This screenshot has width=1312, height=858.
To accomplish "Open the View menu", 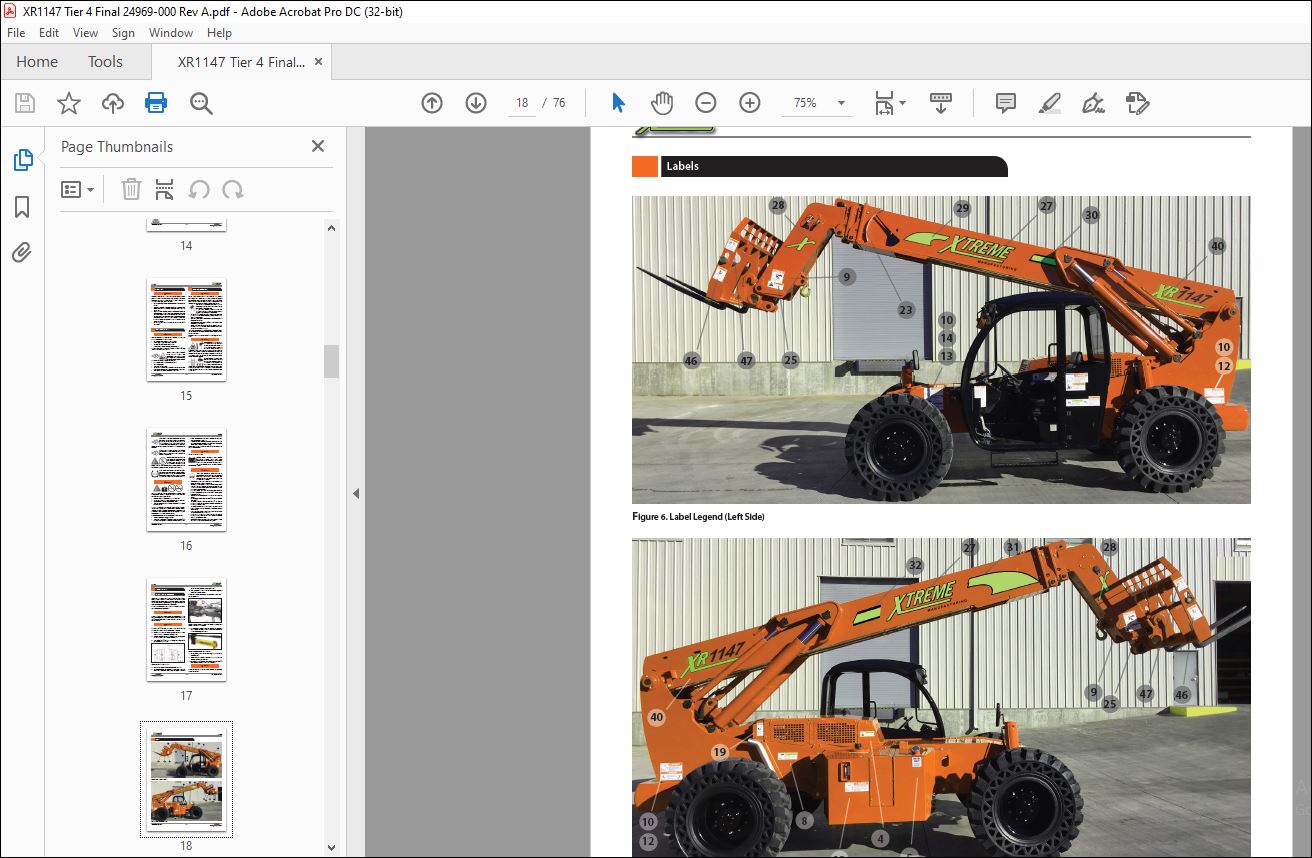I will point(86,33).
